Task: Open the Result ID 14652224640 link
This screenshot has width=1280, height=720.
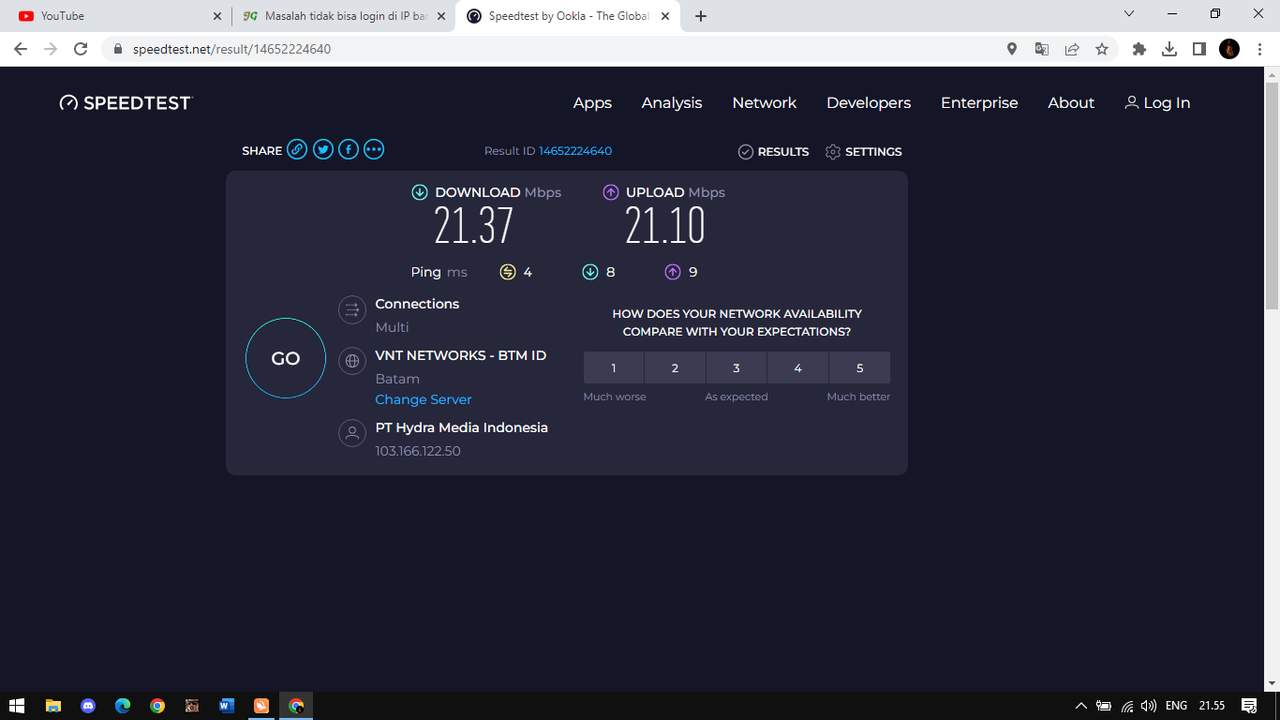Action: (x=575, y=151)
